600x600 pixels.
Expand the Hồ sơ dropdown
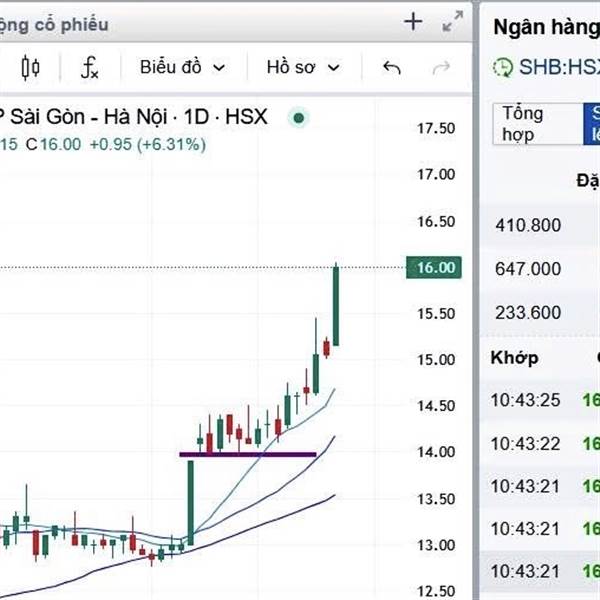coord(303,68)
